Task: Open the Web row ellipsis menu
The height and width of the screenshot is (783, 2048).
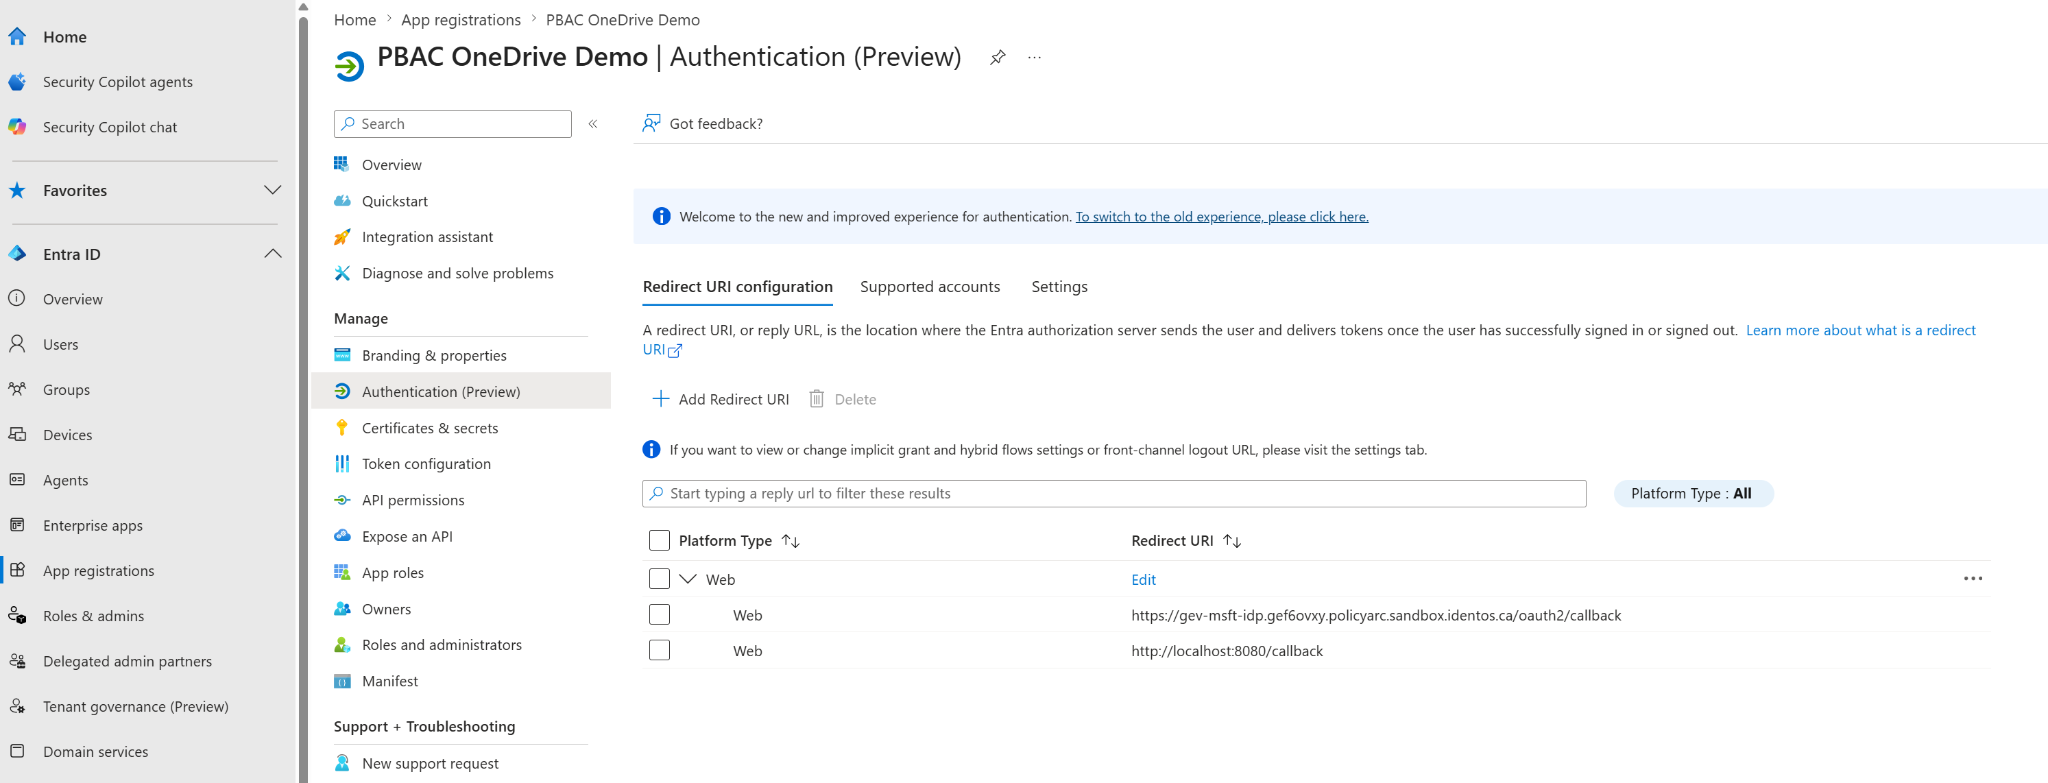Action: tap(1972, 579)
